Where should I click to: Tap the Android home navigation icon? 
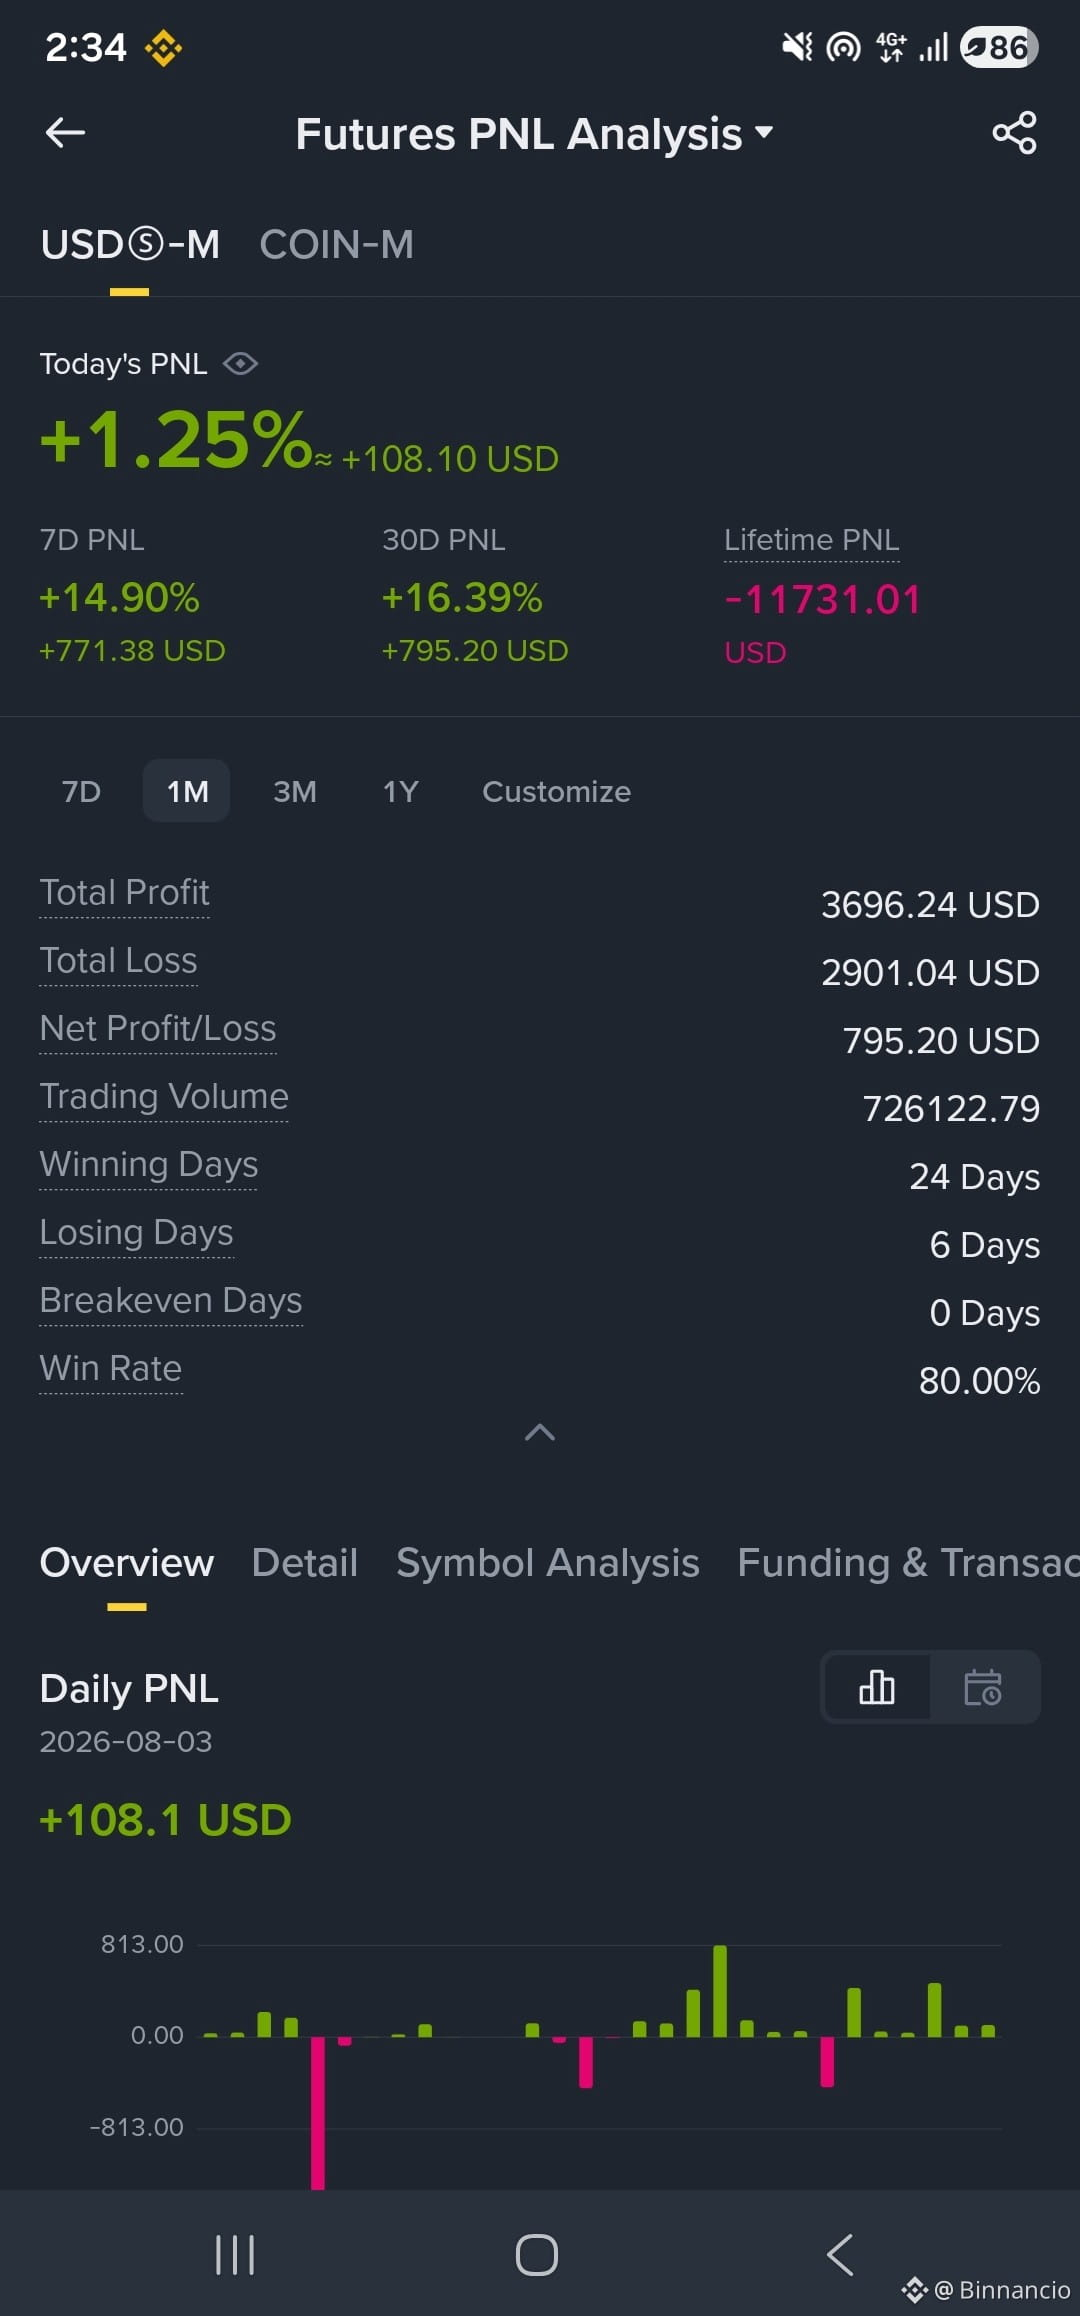pyautogui.click(x=537, y=2255)
